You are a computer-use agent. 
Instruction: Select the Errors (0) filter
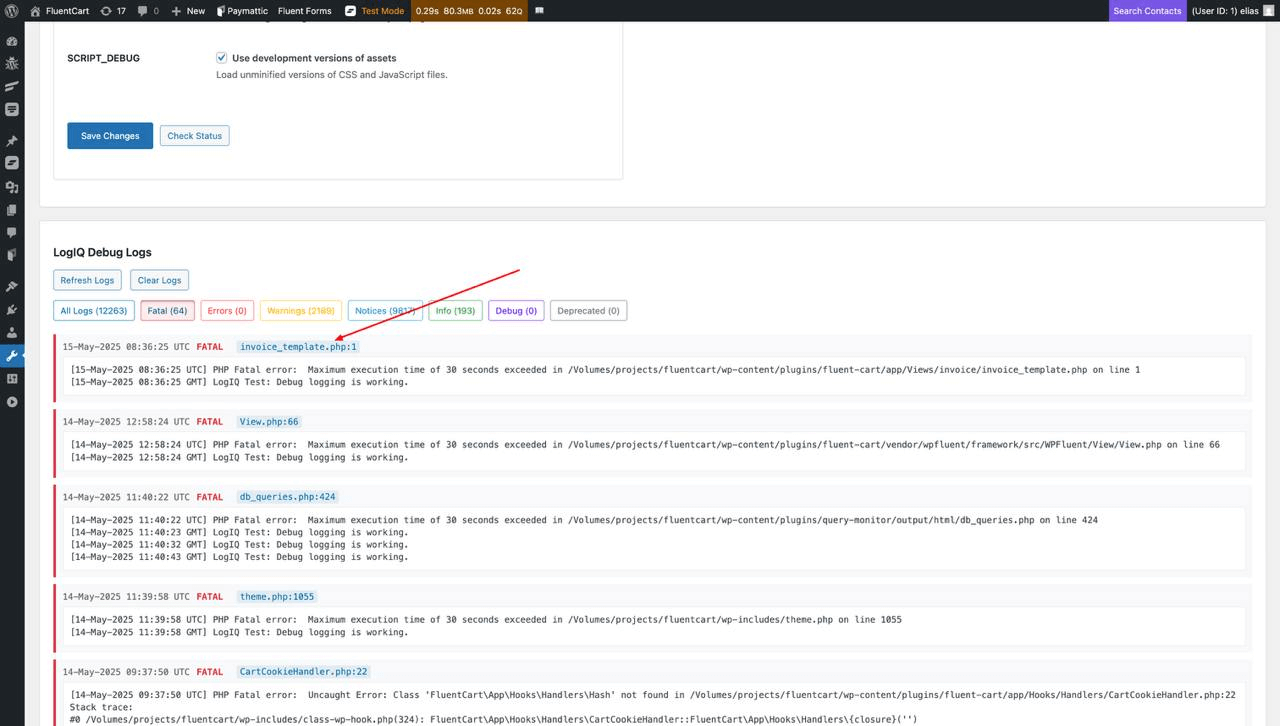point(227,311)
